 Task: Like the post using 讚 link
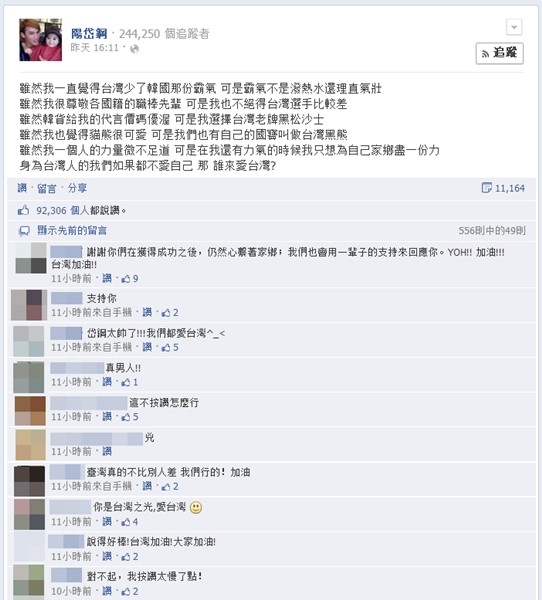click(x=22, y=188)
